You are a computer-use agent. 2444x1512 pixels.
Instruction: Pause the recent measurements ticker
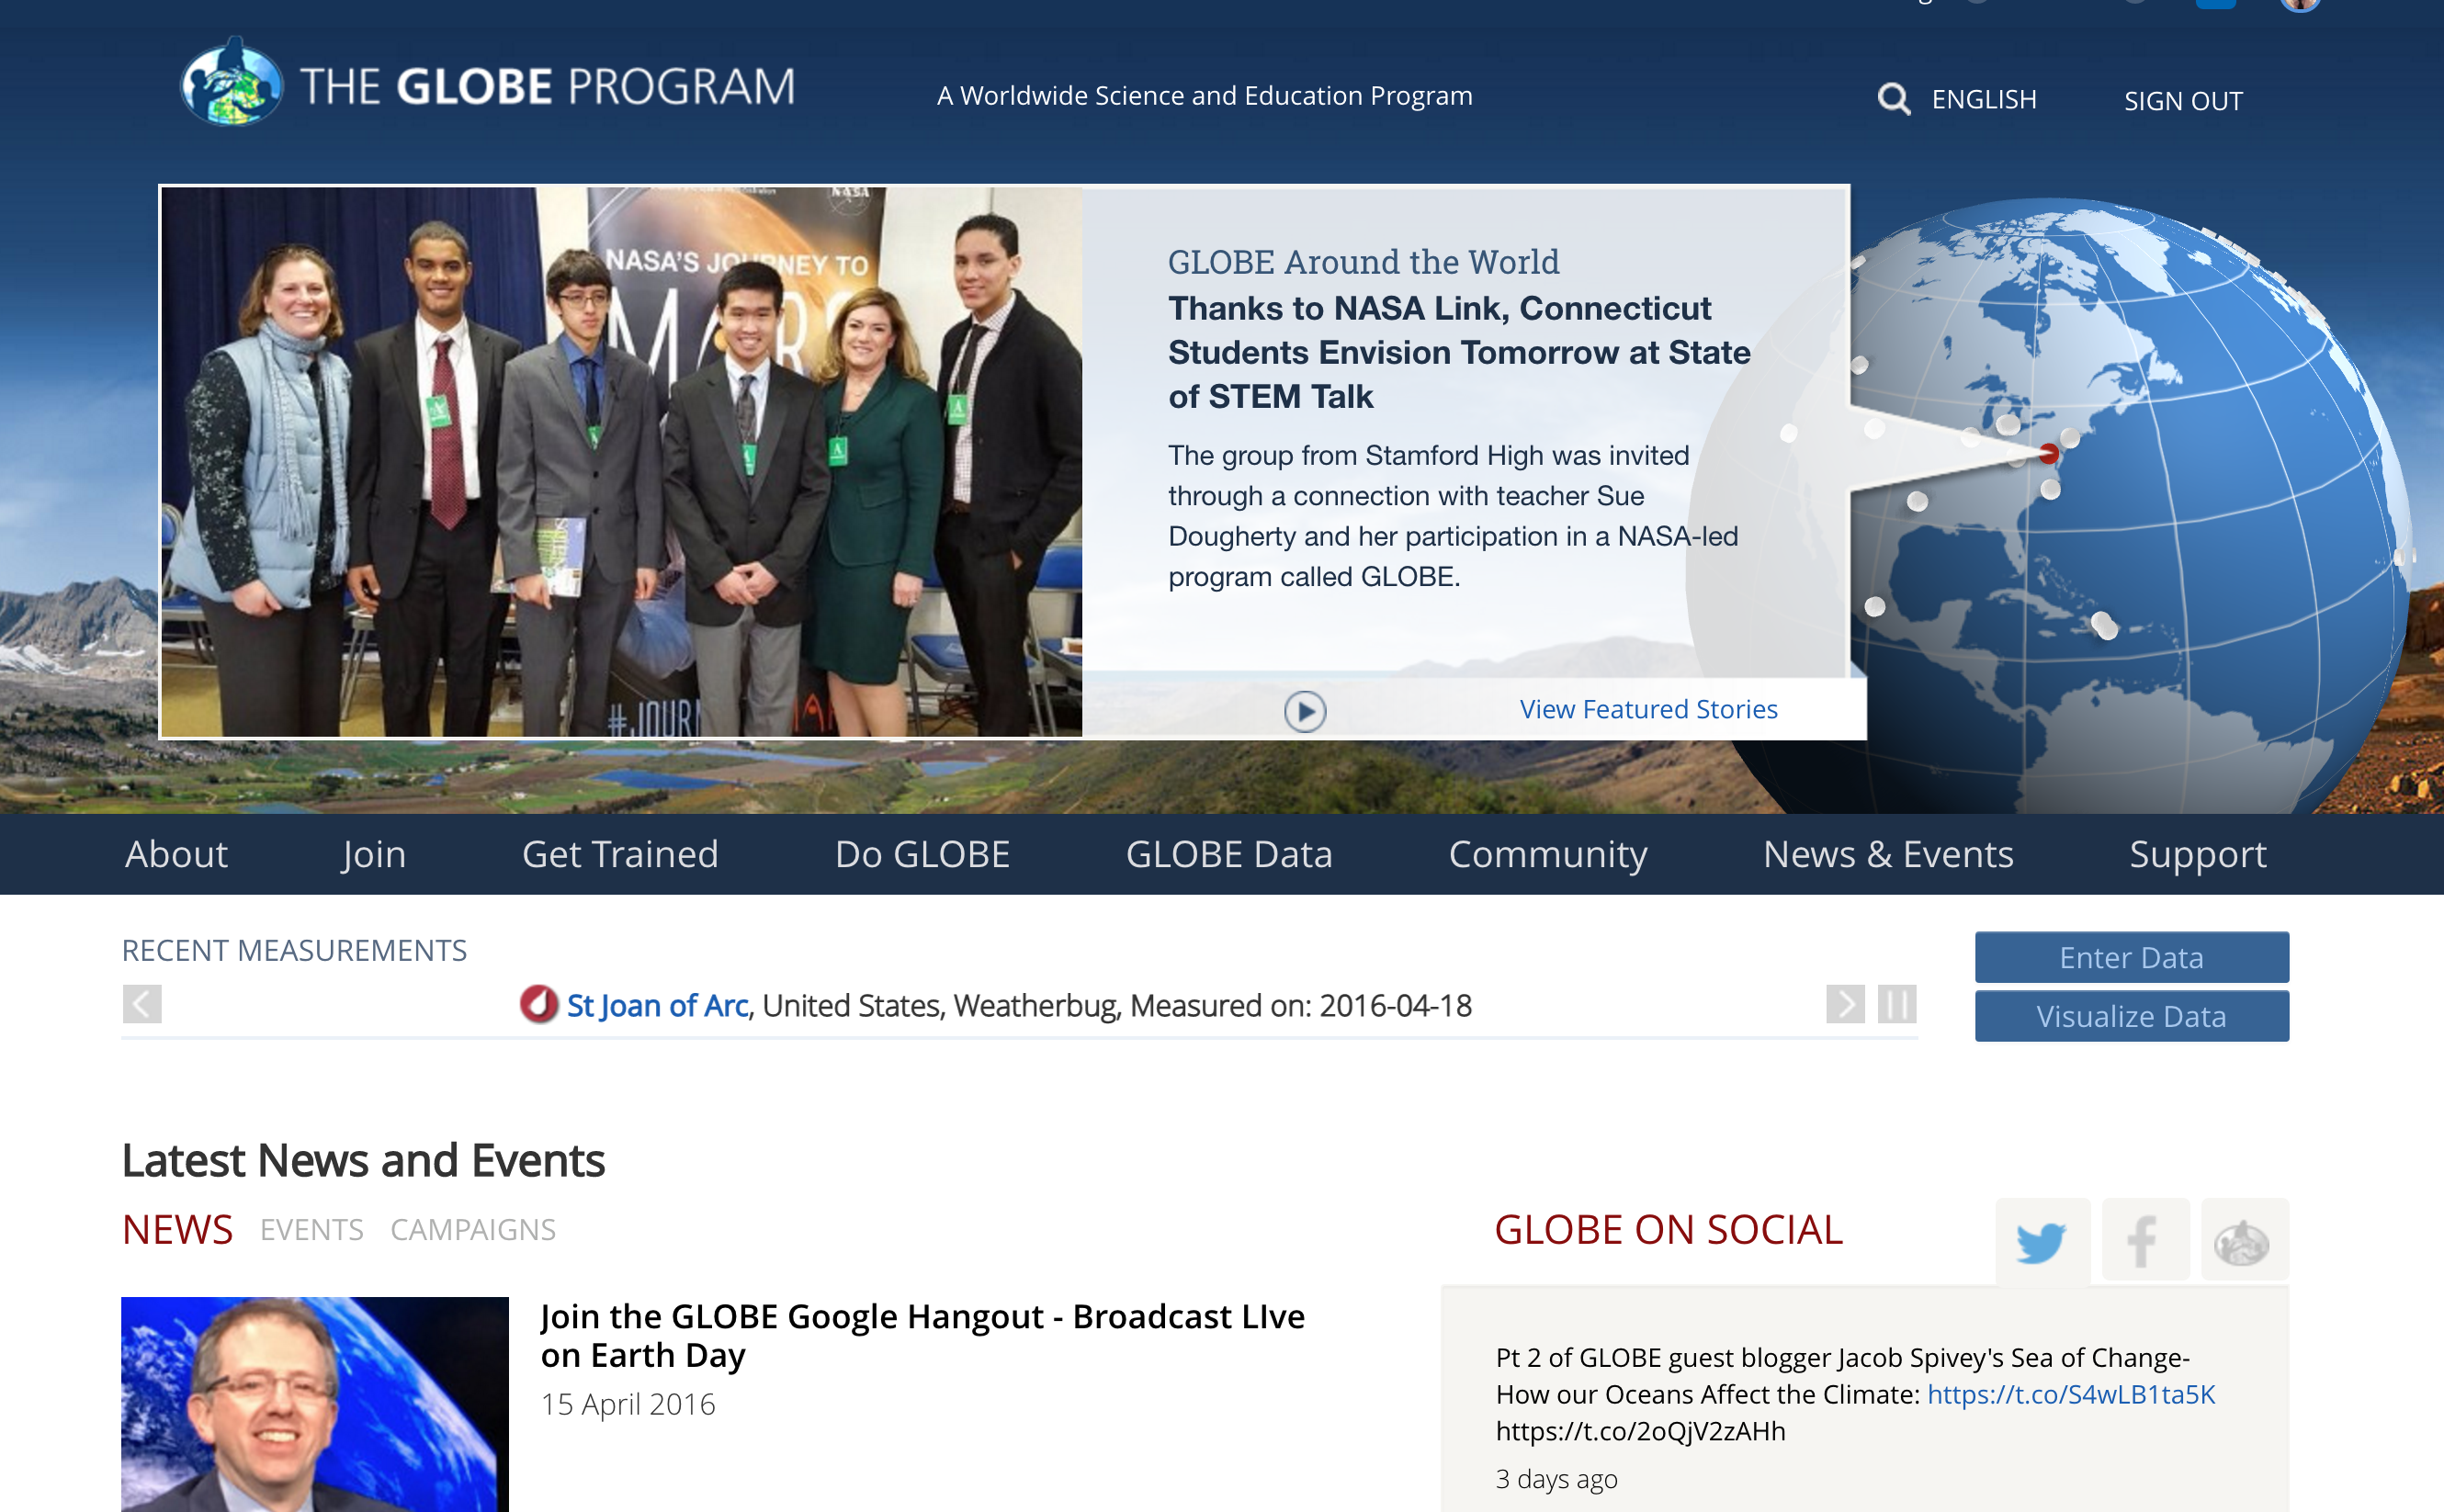(1896, 1004)
